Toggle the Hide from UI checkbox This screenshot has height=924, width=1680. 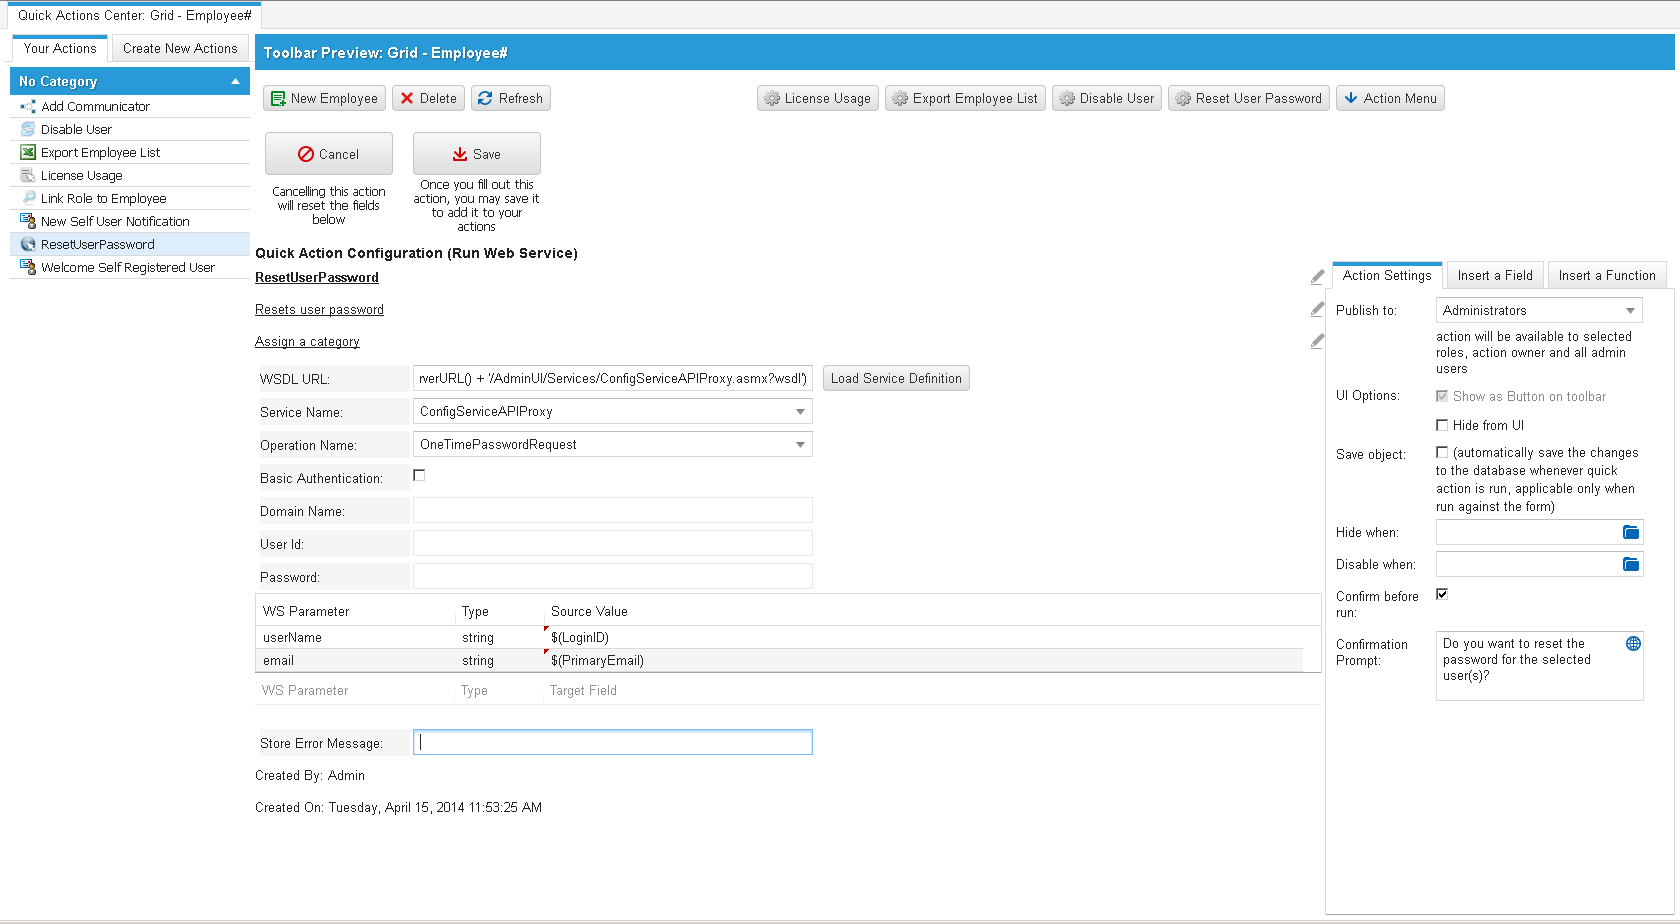pos(1442,425)
